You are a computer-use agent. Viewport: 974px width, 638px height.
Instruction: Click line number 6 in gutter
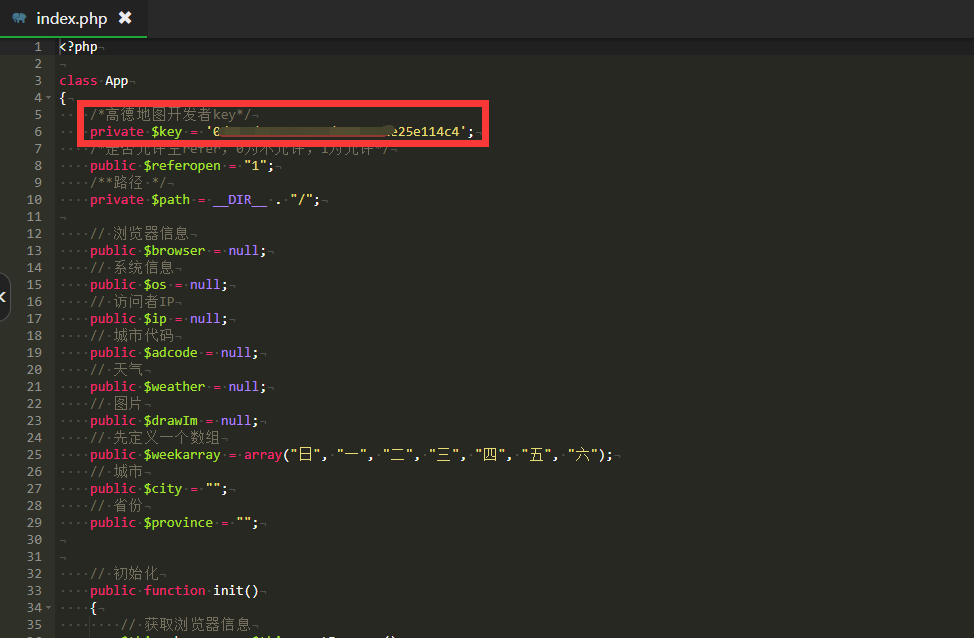[x=37, y=132]
